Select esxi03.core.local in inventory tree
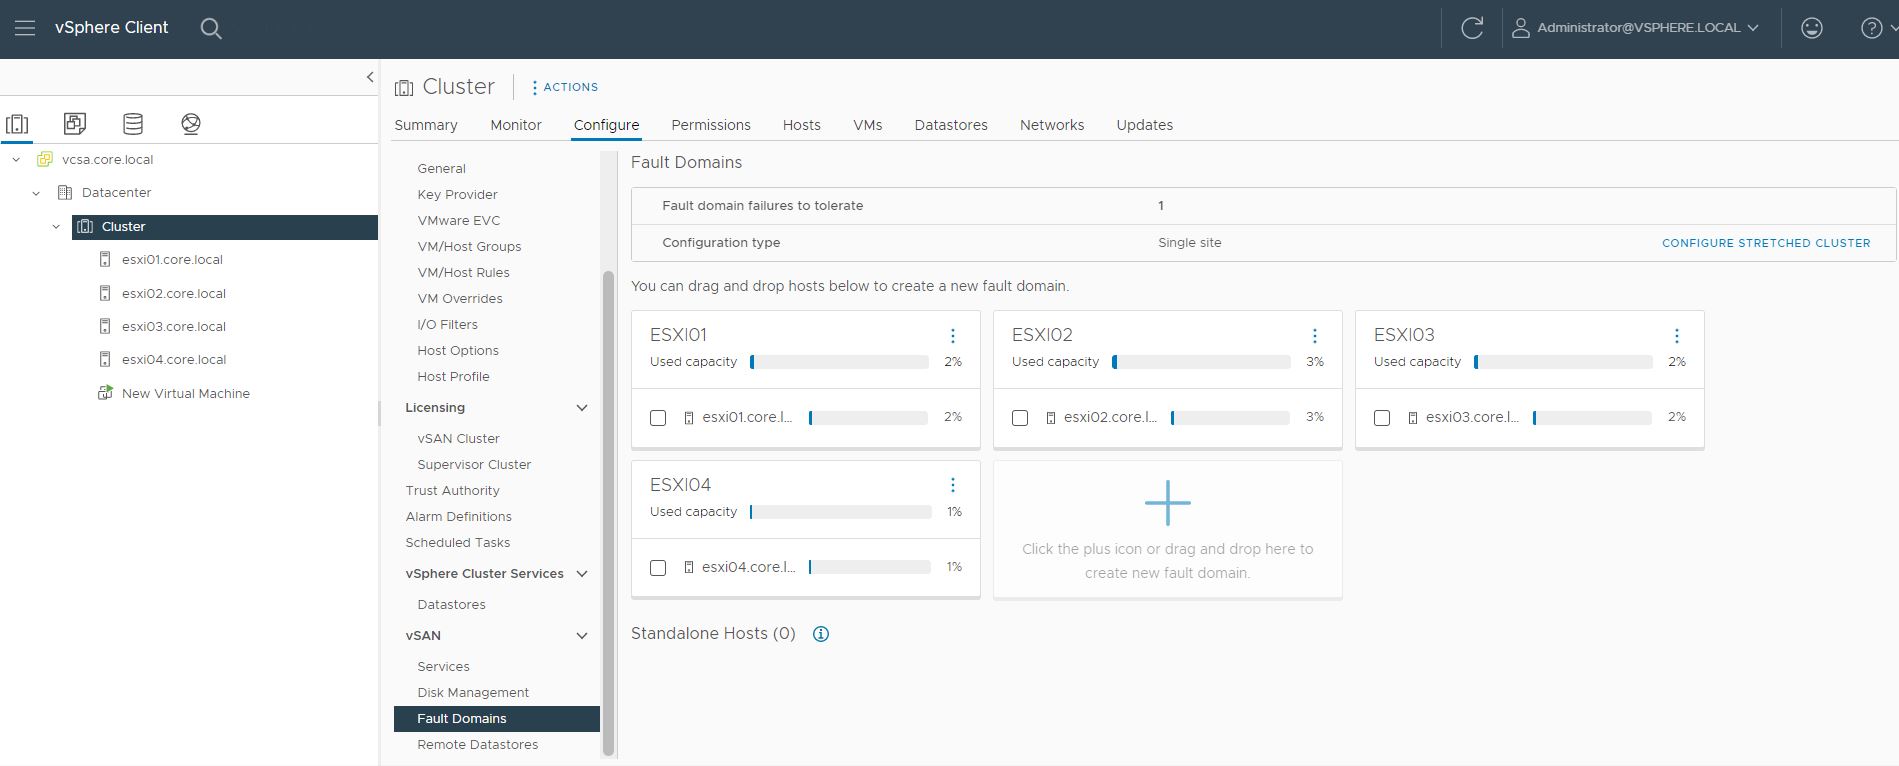 tap(174, 327)
